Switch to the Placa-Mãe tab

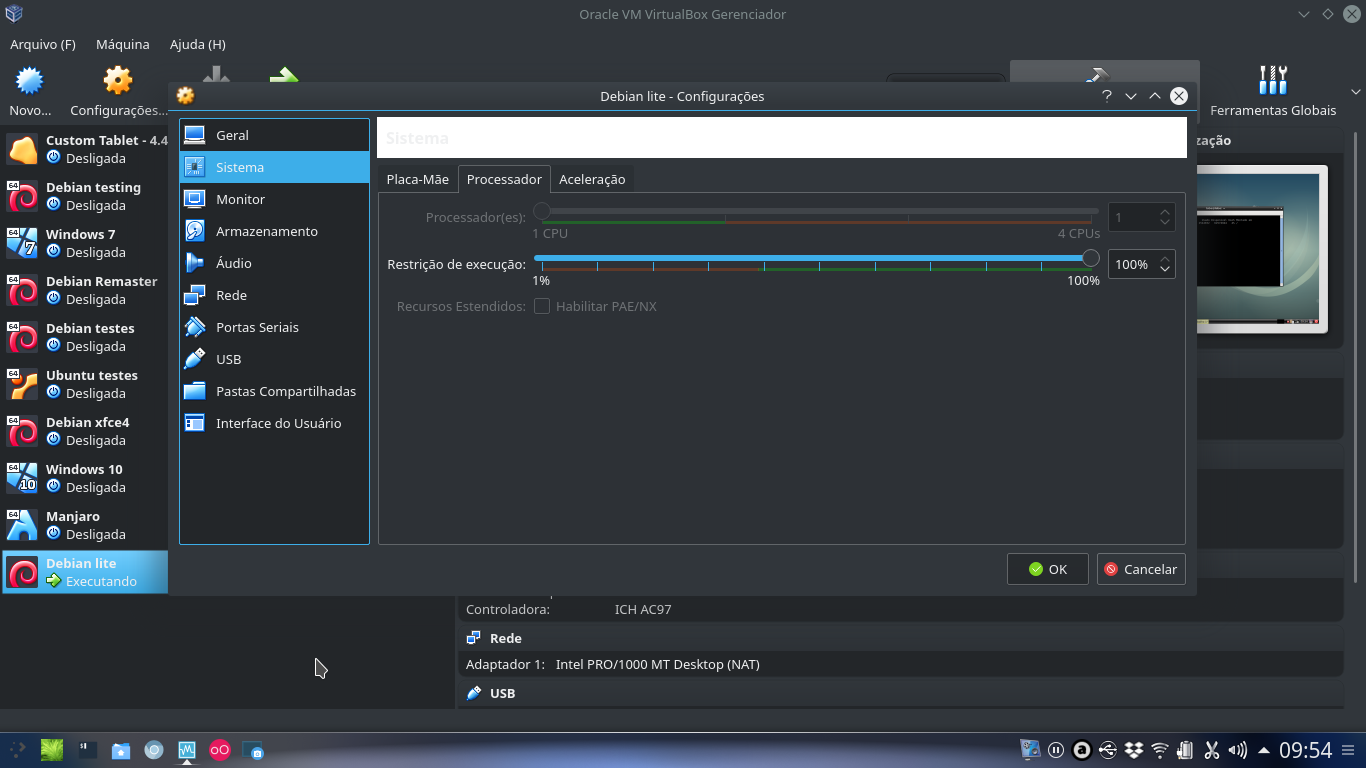(417, 179)
